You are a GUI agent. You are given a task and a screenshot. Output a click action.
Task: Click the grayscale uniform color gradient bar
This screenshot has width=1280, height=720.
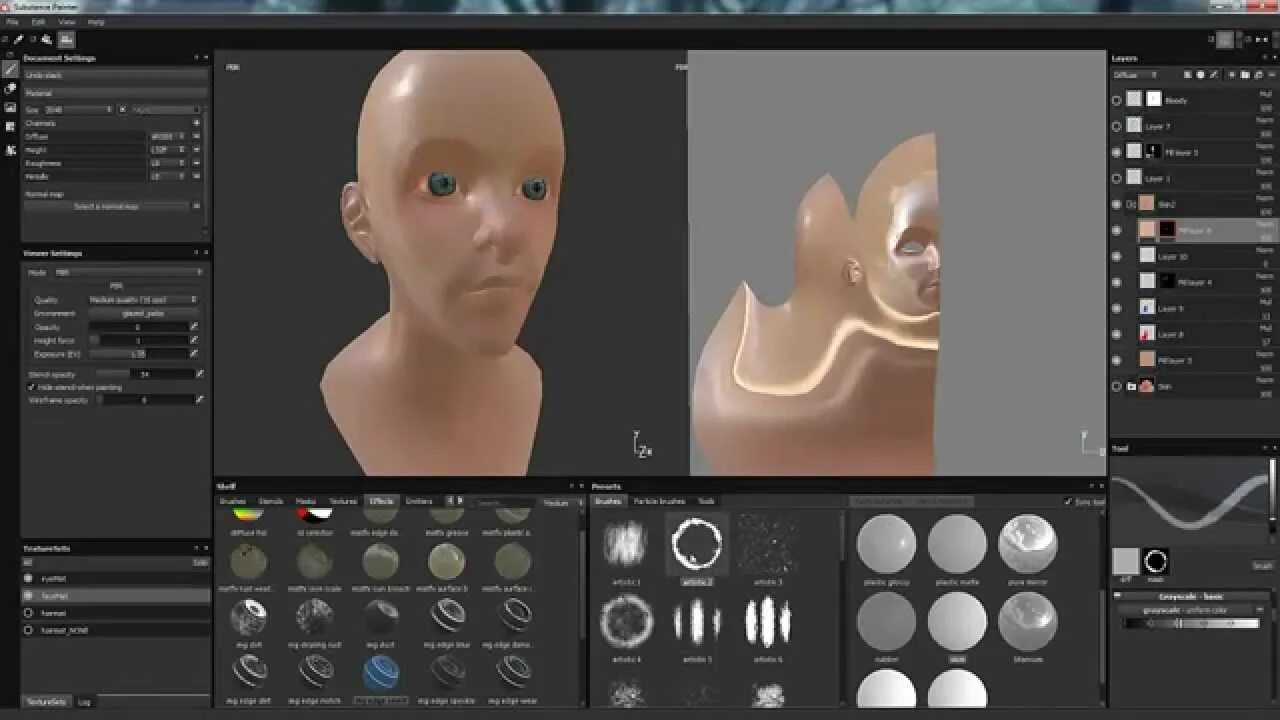point(1190,623)
